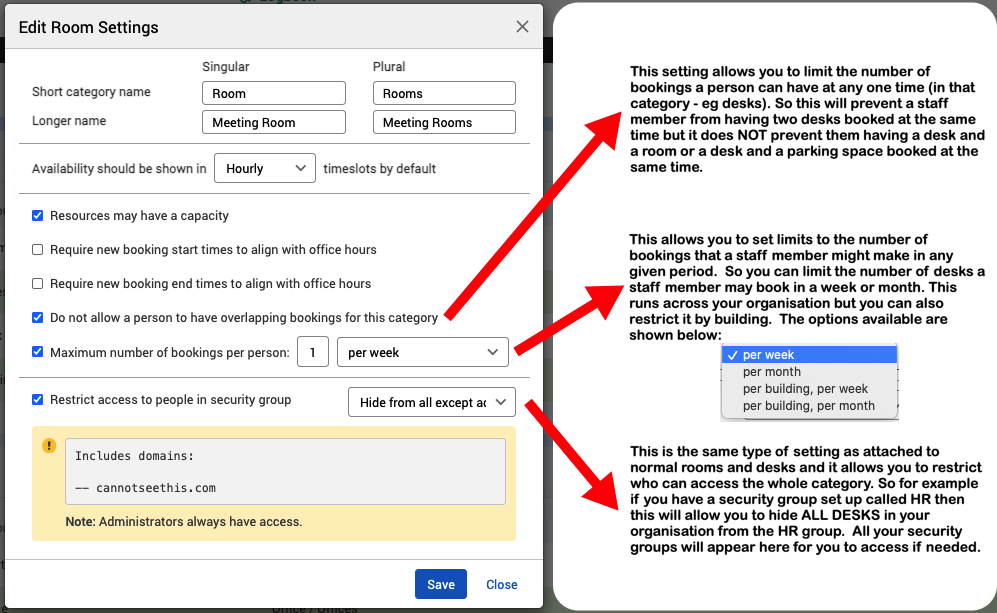Click the plural short name field 'Rooms'
Screen dimensions: 997x613
[444, 94]
